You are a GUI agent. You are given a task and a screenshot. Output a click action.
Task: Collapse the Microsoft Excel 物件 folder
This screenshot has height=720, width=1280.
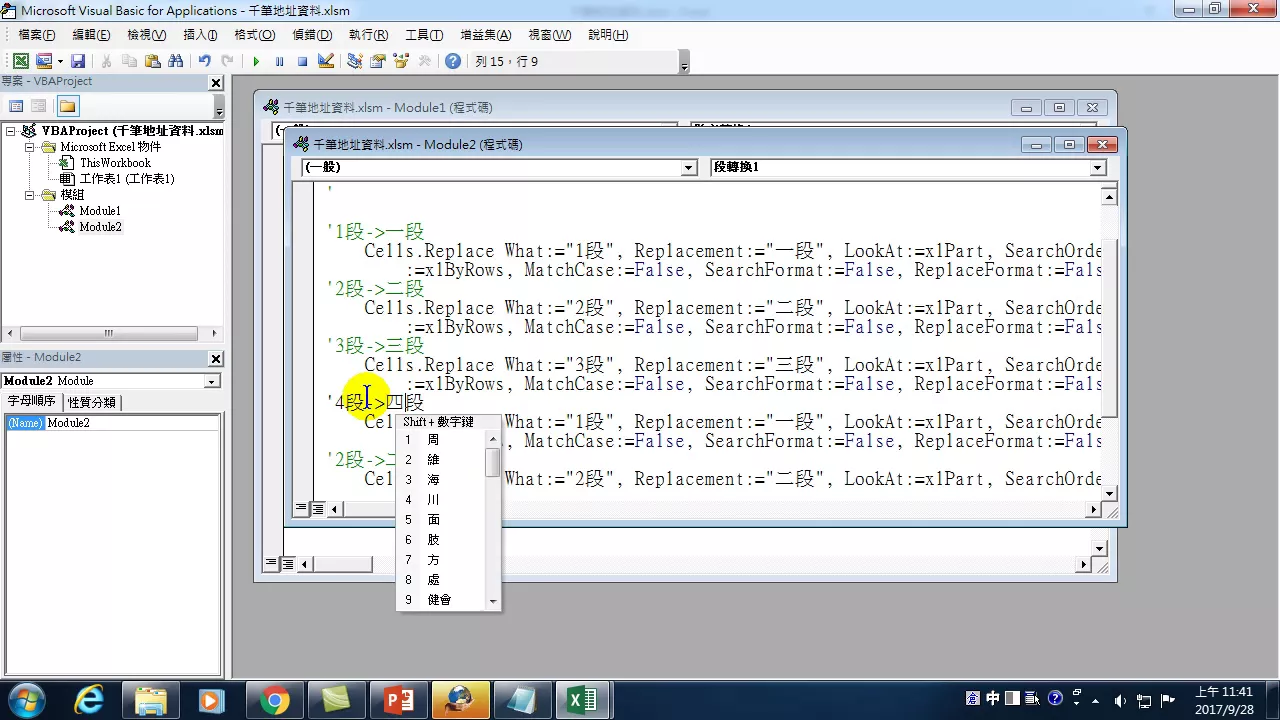click(30, 147)
